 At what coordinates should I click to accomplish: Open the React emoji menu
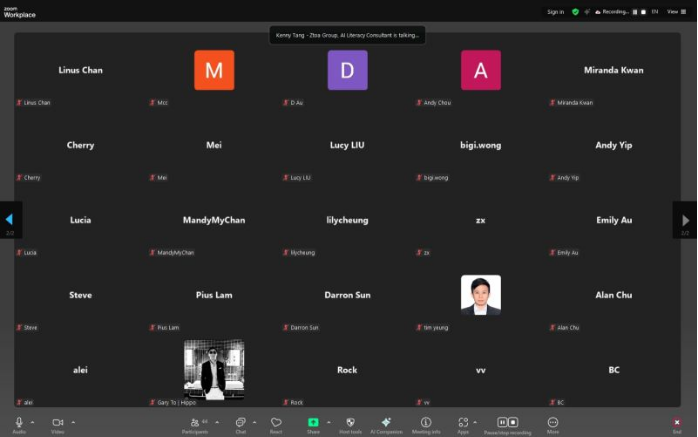click(276, 422)
